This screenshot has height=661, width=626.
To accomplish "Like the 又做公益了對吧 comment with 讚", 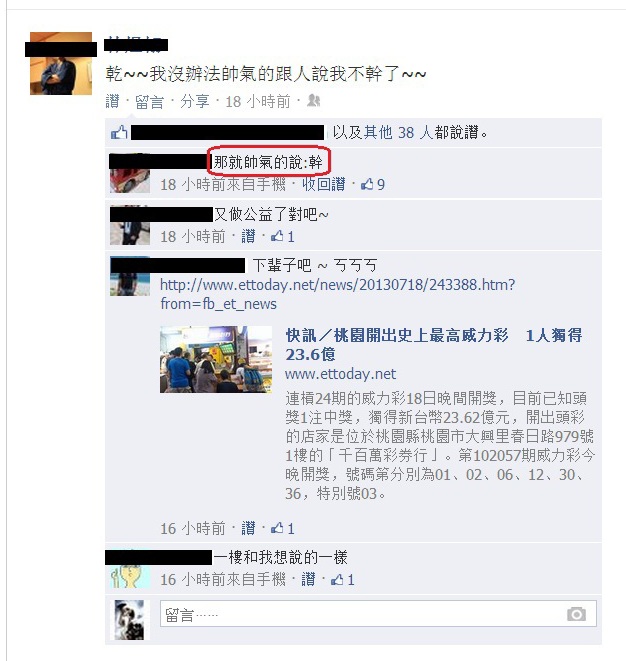I will pyautogui.click(x=248, y=236).
